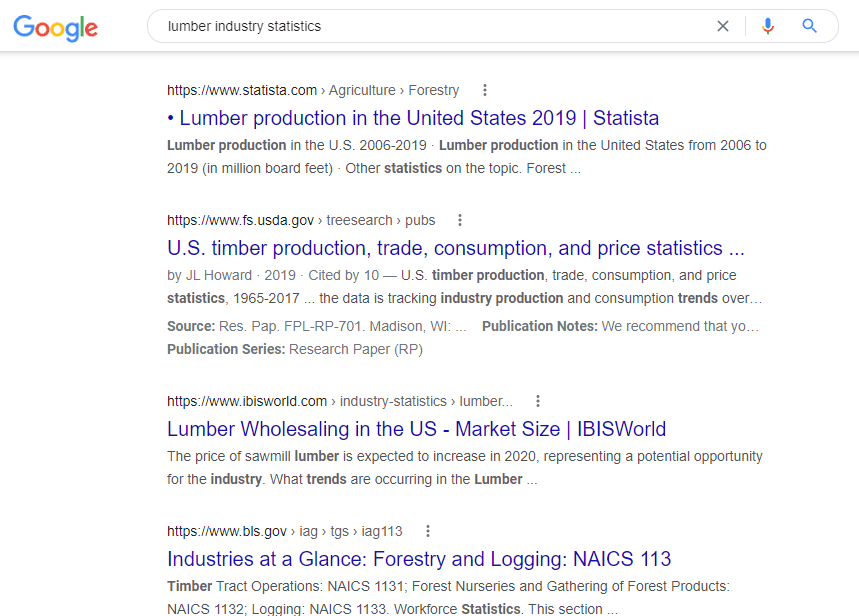This screenshot has height=616, width=859.
Task: Open three-dot menu for fs.usda.gov result
Action: pos(460,220)
